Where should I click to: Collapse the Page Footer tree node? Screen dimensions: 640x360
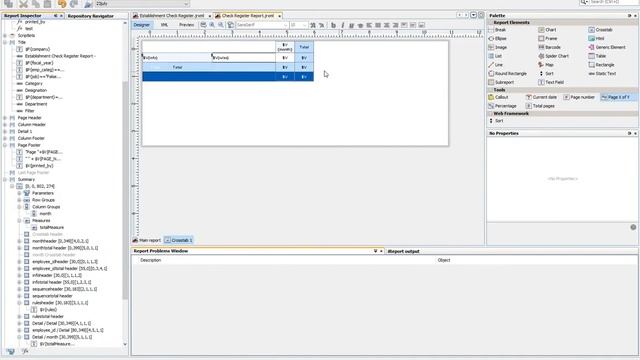[5, 145]
